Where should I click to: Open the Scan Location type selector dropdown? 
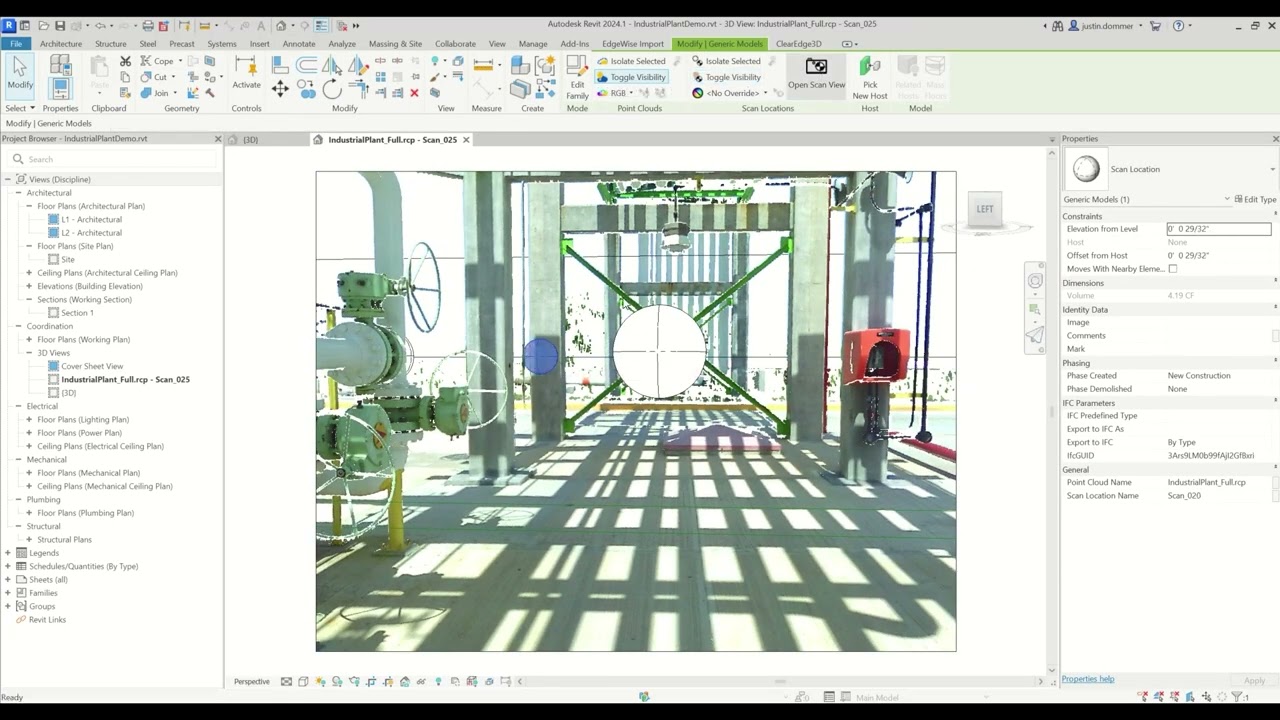[x=1273, y=169]
